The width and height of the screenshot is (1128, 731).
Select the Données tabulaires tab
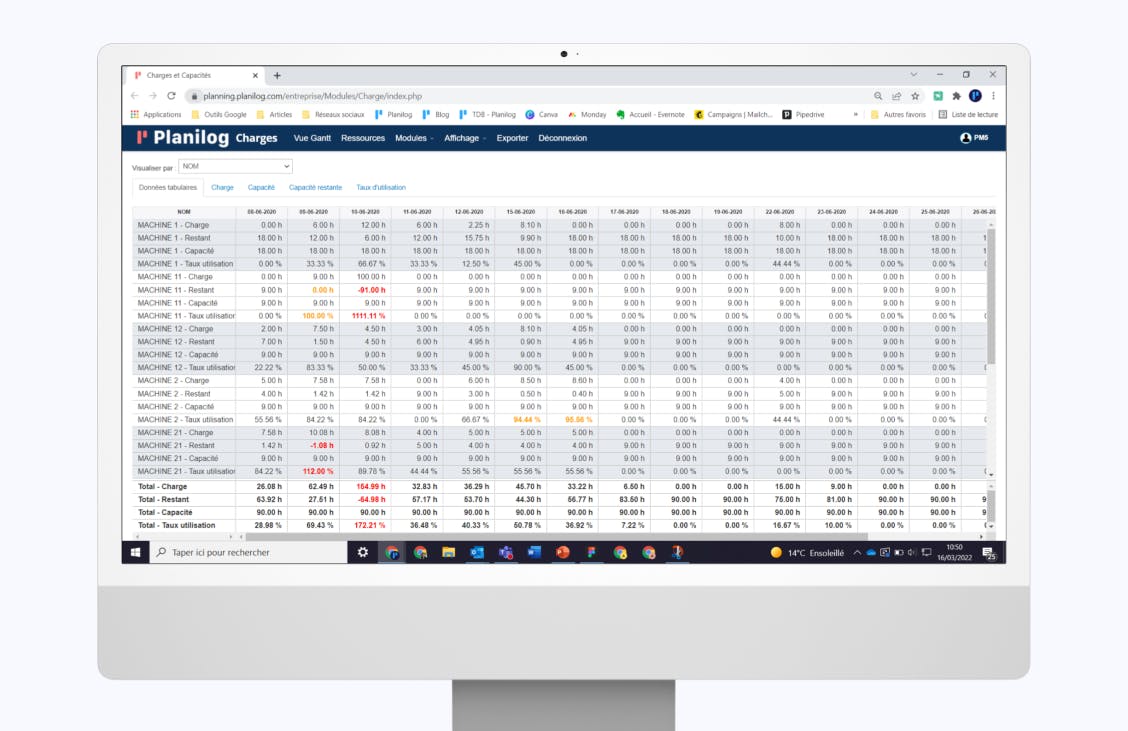(x=168, y=187)
